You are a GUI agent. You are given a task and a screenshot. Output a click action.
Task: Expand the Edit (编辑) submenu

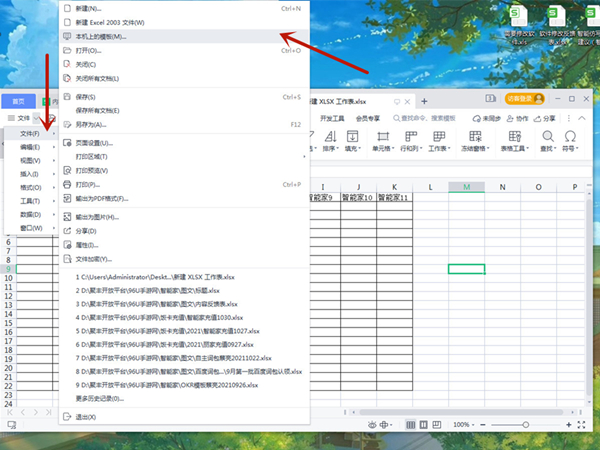(x=30, y=147)
